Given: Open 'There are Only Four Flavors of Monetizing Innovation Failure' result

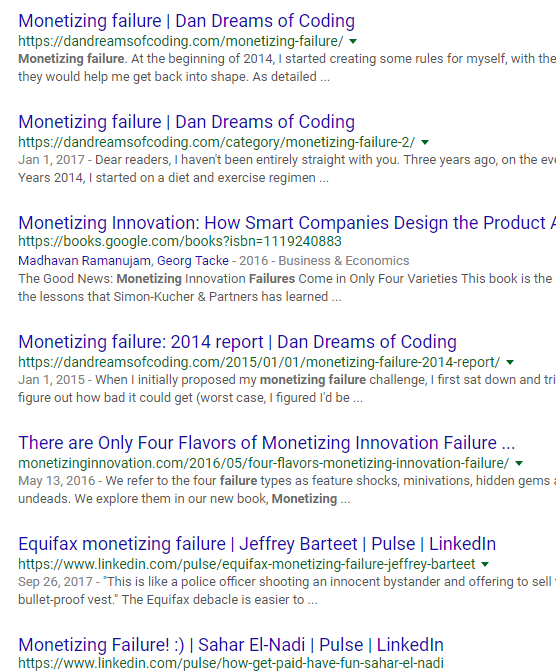Looking at the screenshot, I should tap(267, 443).
